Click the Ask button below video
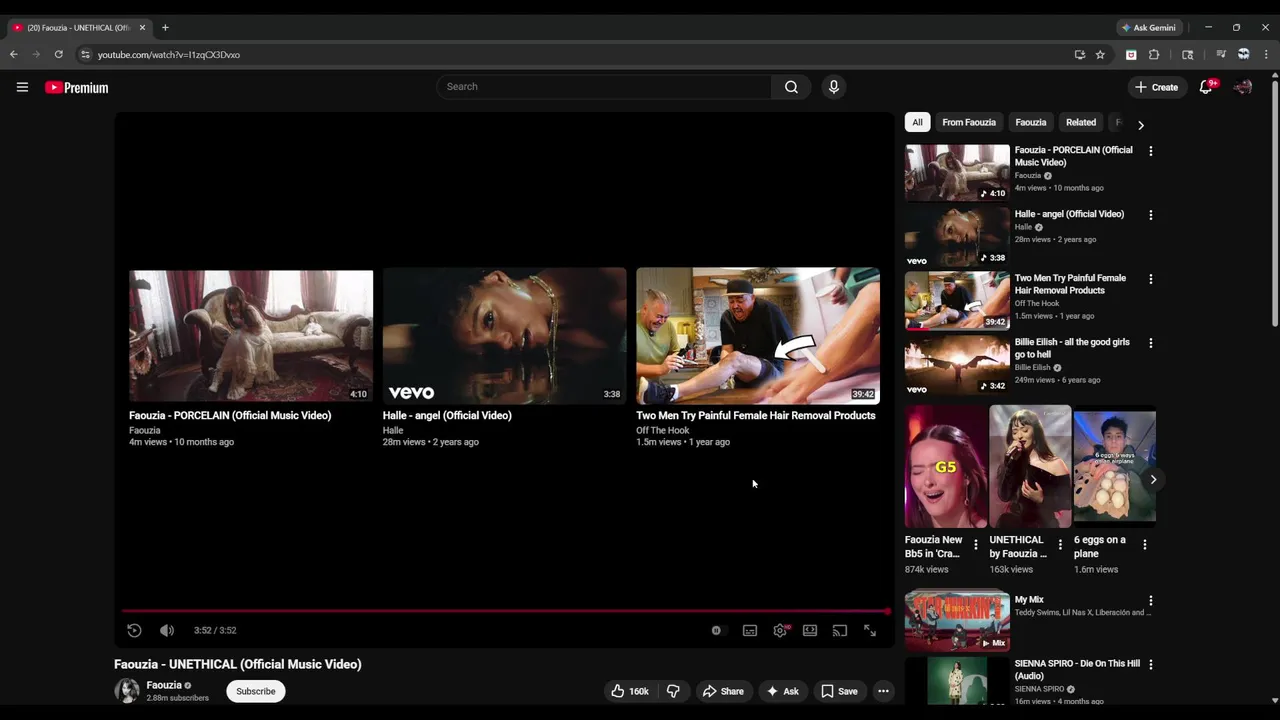Viewport: 1280px width, 720px height. point(782,691)
